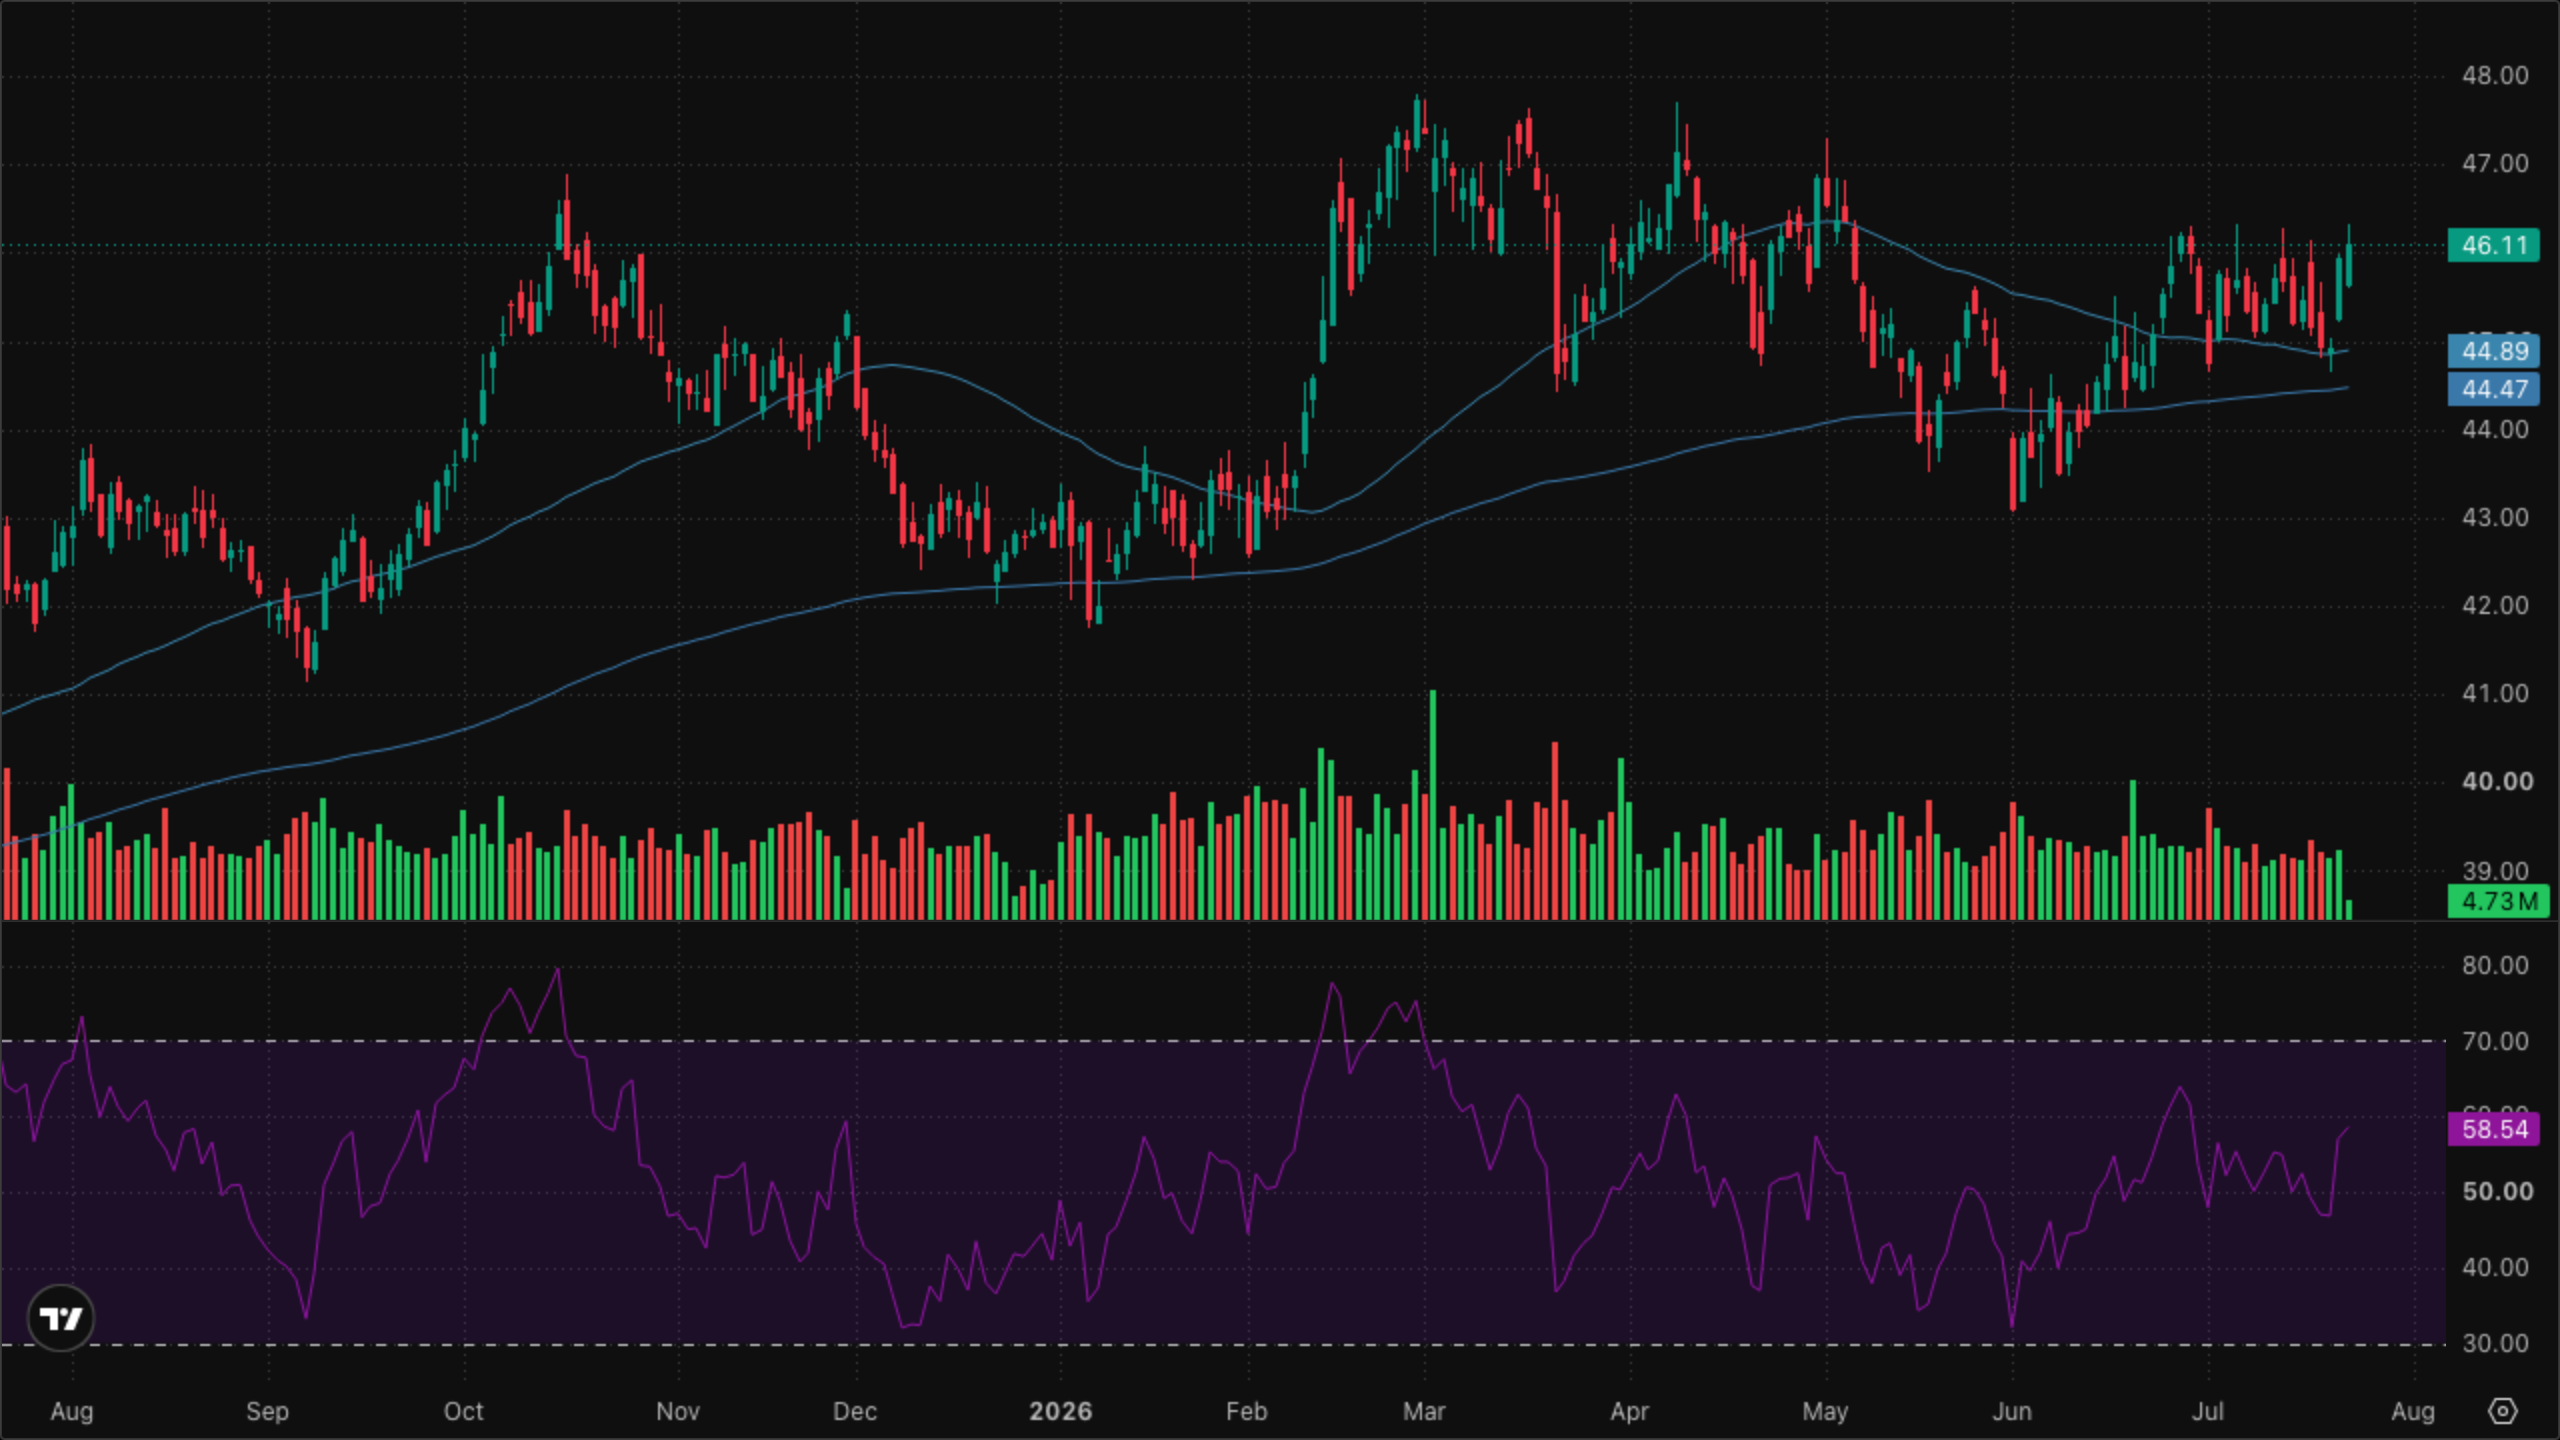
Task: Click the 4.73 M volume label
Action: click(2497, 901)
